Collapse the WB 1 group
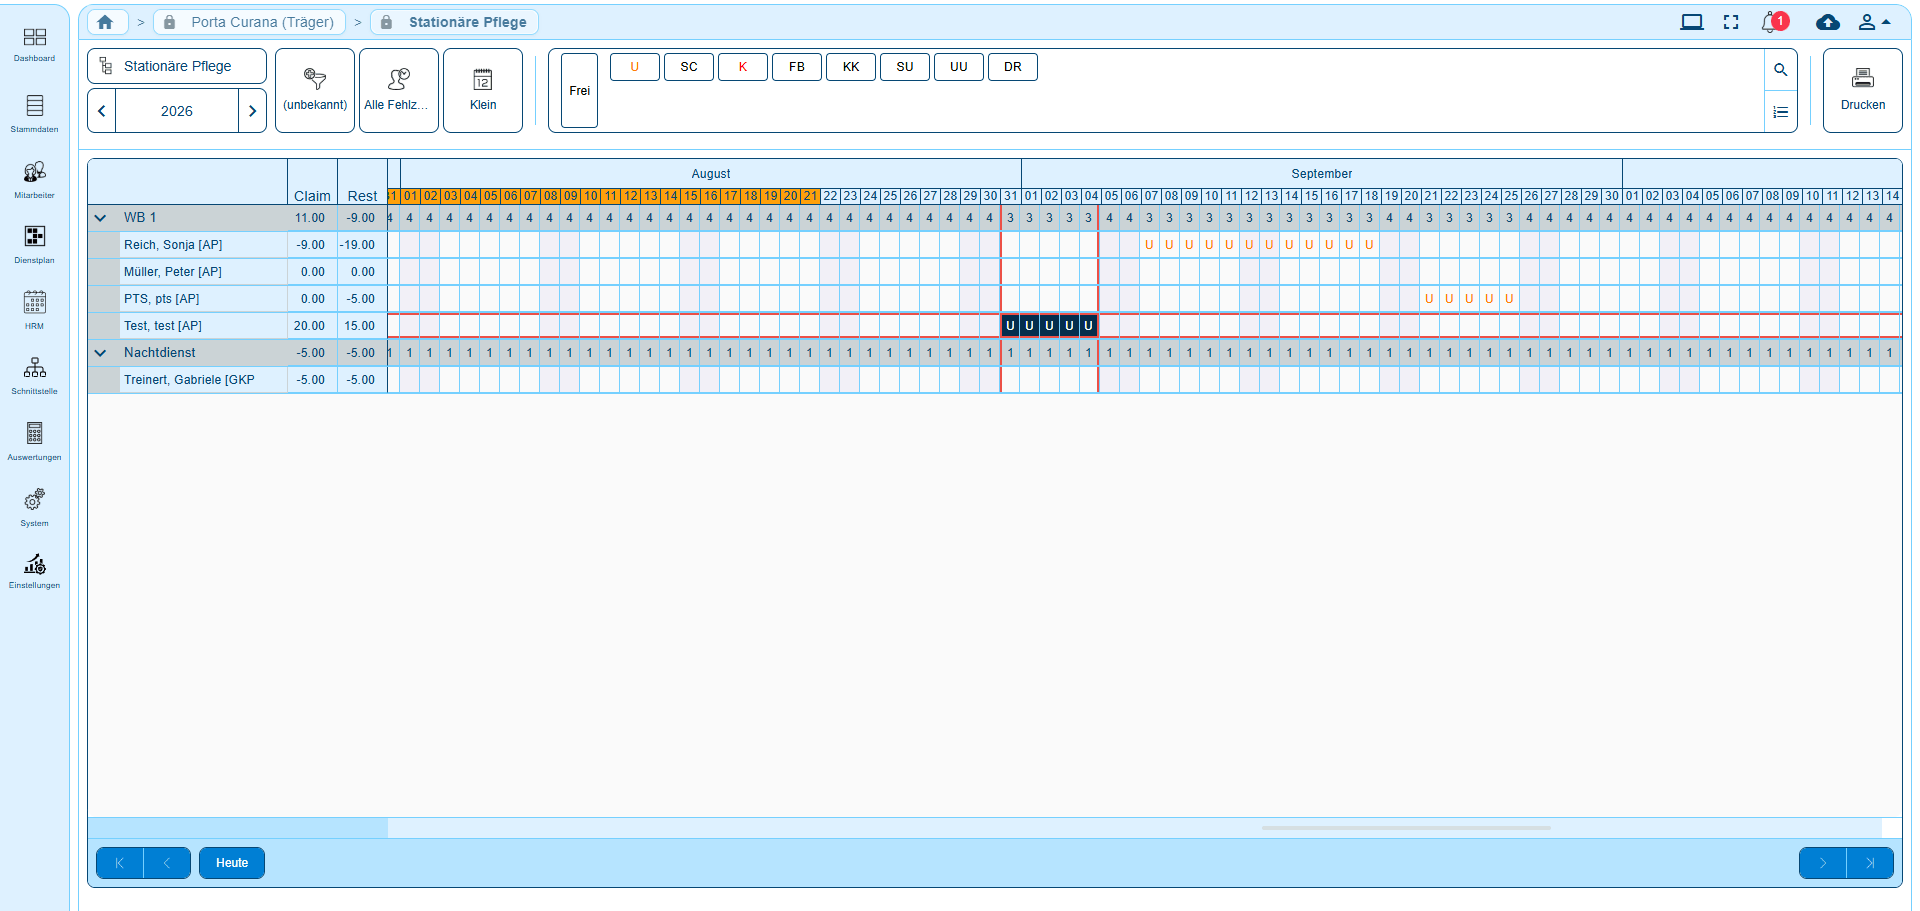Viewport: 1920px width, 911px height. click(101, 218)
